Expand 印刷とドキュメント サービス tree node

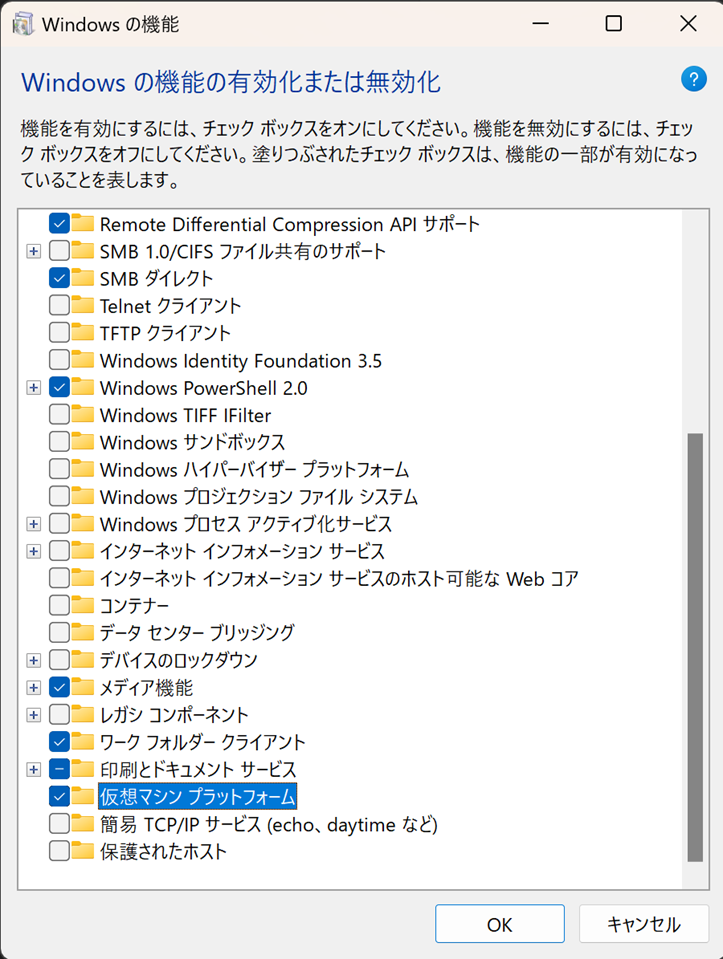tap(34, 770)
